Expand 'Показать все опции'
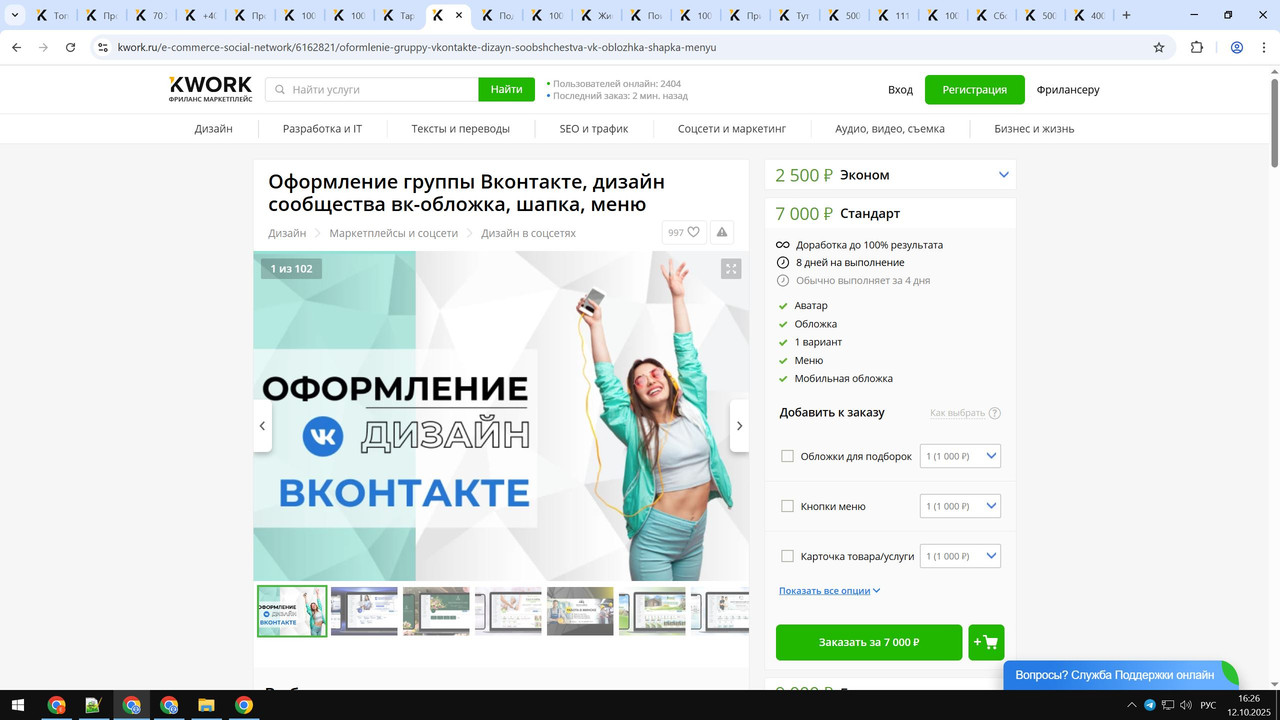The image size is (1280, 720). pos(823,590)
